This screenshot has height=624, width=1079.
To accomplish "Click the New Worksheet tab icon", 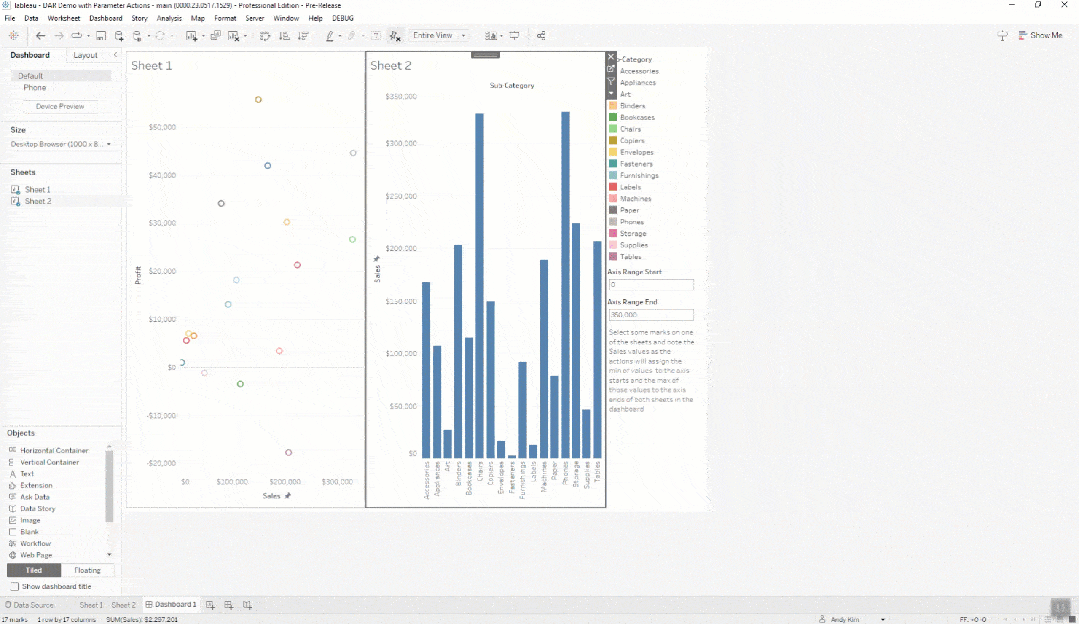I will [211, 605].
